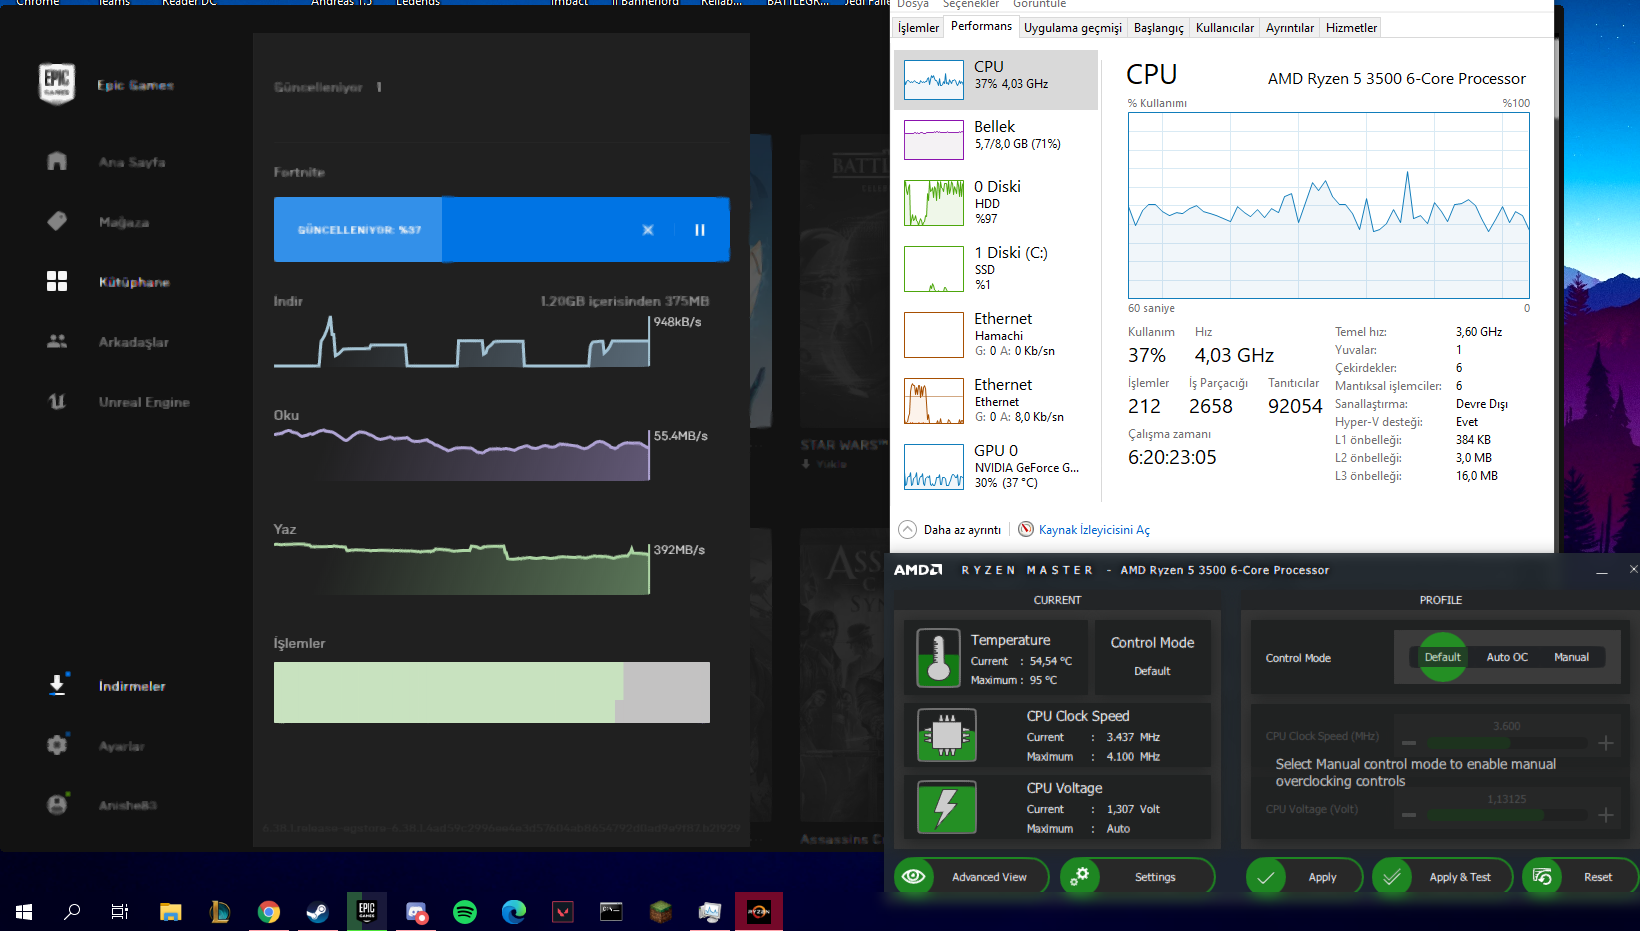1640x931 pixels.
Task: Open Minecraft from the taskbar
Action: point(661,911)
